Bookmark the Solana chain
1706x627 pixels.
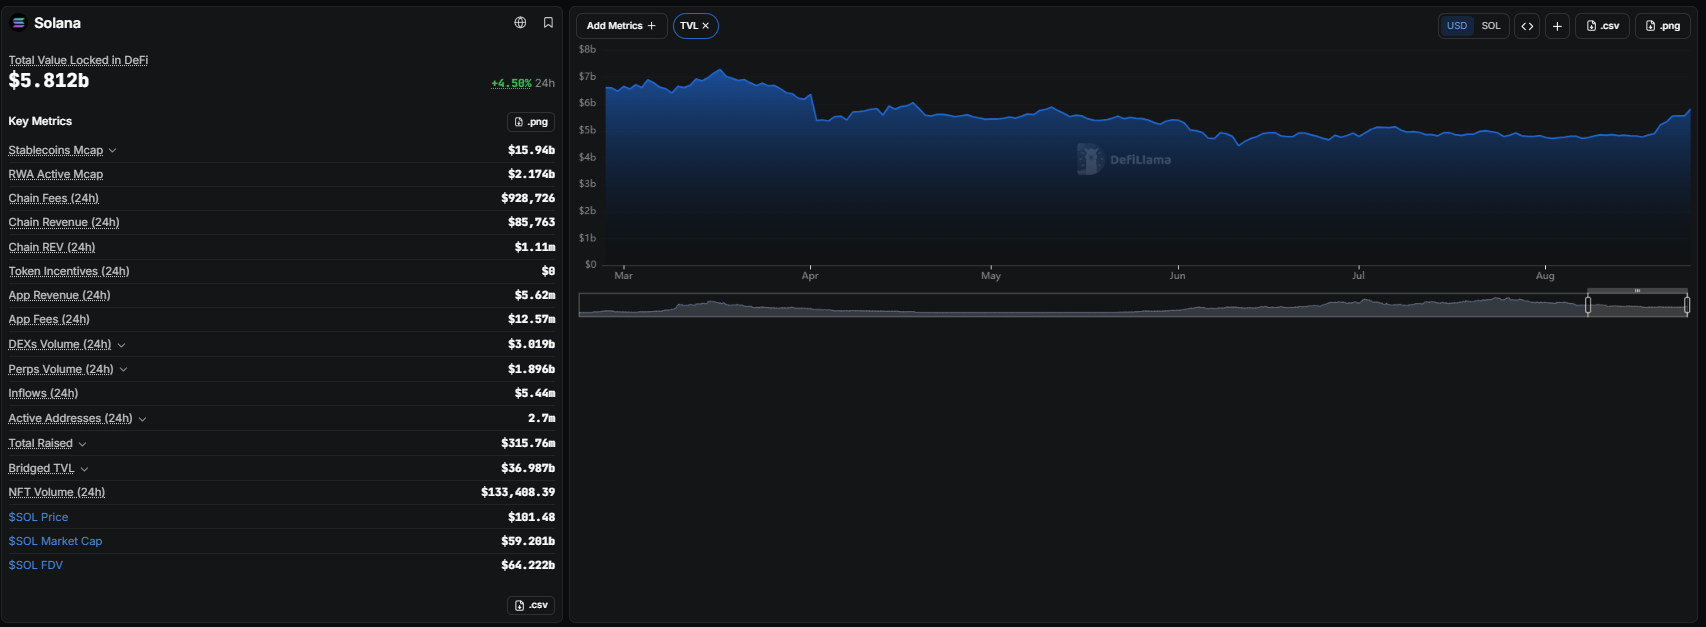548,23
